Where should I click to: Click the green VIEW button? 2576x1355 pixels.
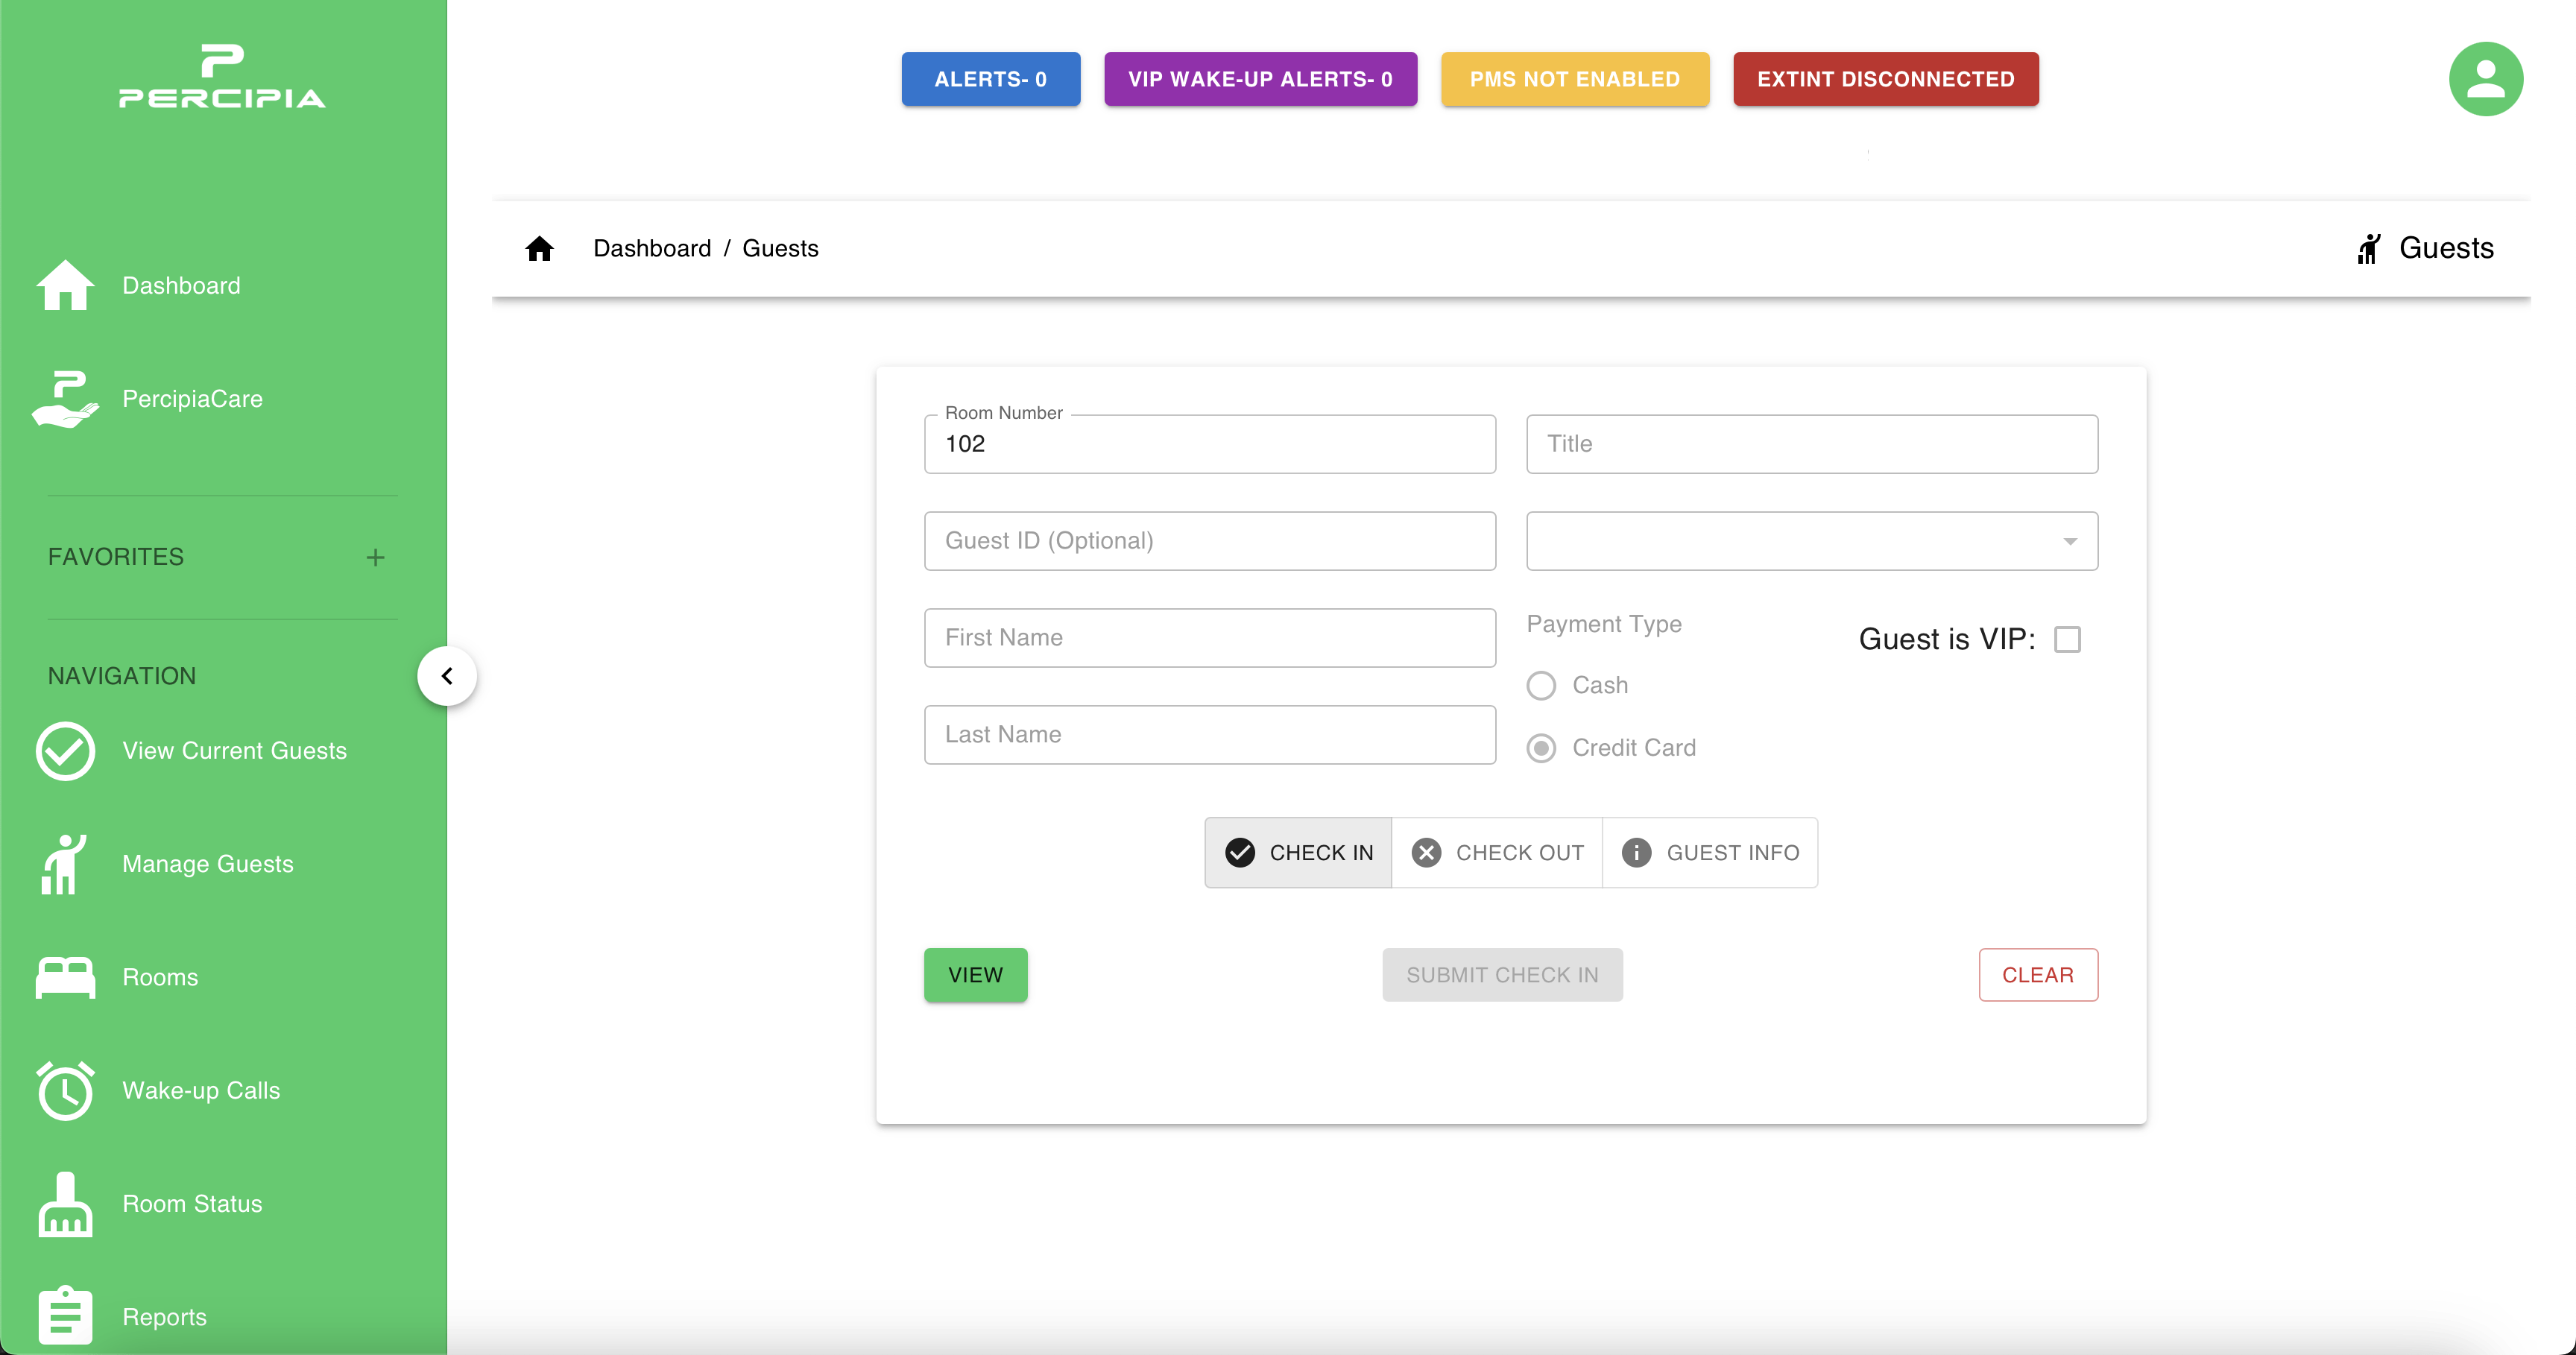pos(975,975)
